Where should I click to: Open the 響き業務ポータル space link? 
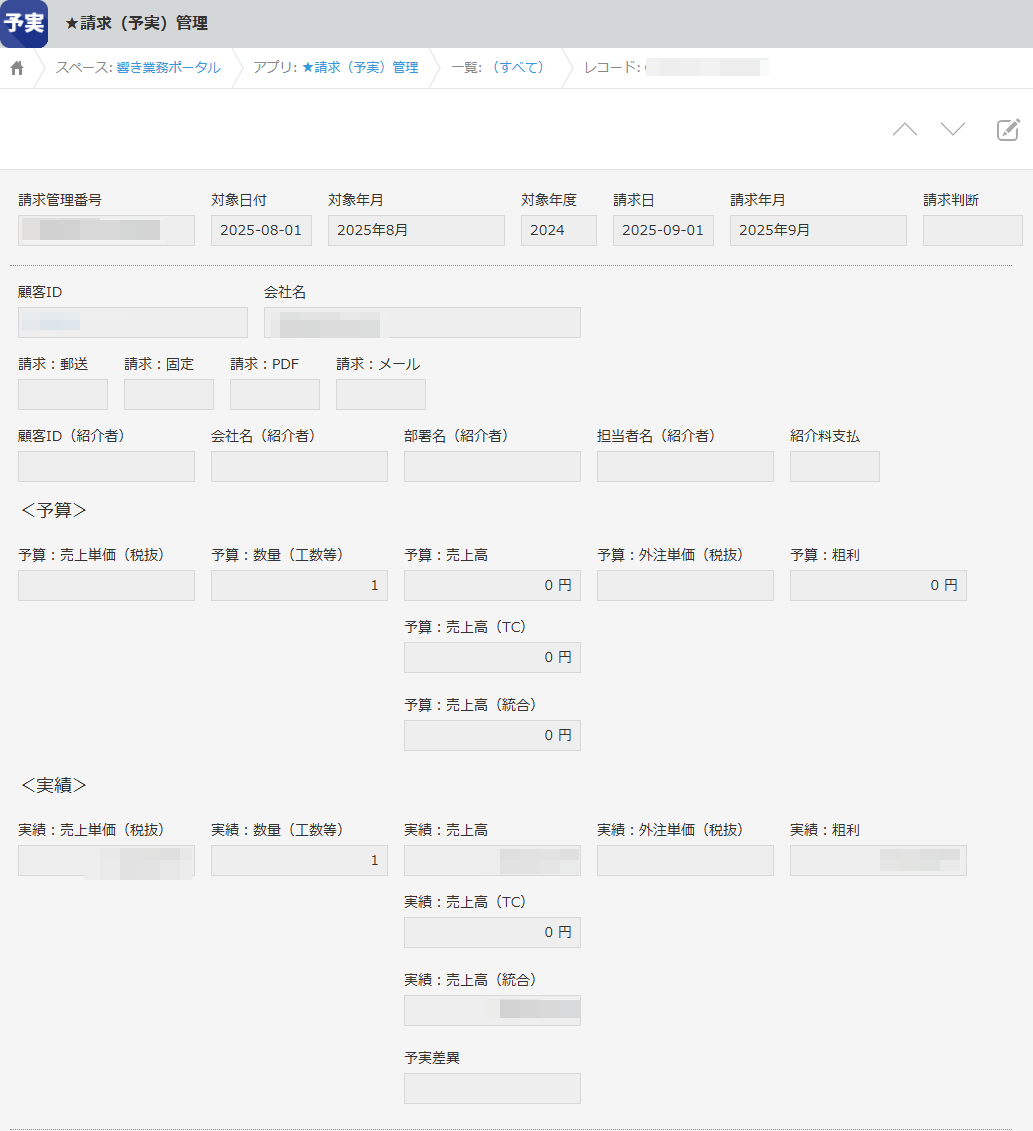click(x=168, y=68)
